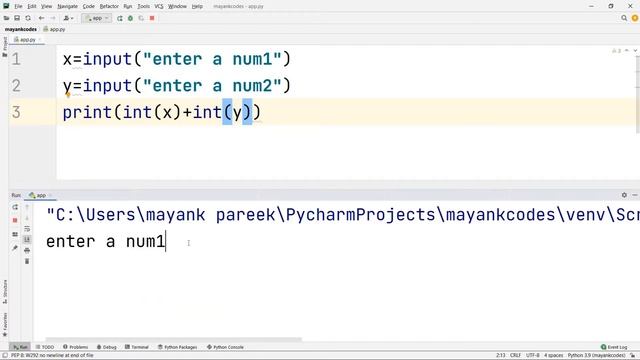Click the Clear All trash icon
640x360 pixels.
[27, 261]
